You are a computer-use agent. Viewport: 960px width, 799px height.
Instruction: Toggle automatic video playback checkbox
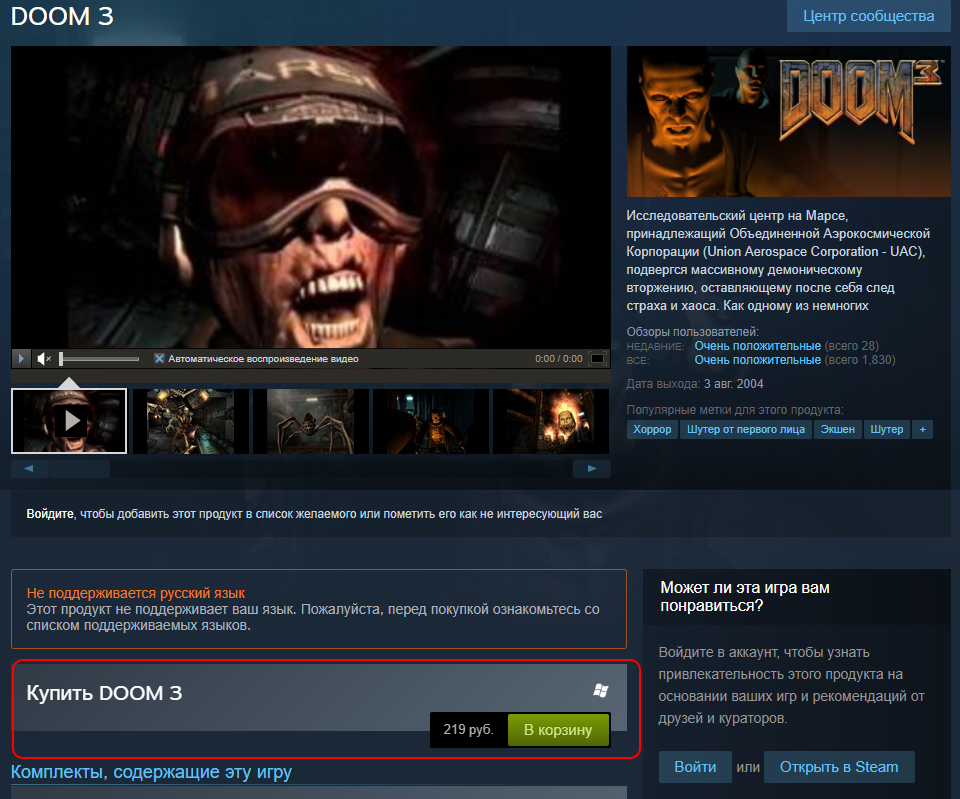pos(159,359)
